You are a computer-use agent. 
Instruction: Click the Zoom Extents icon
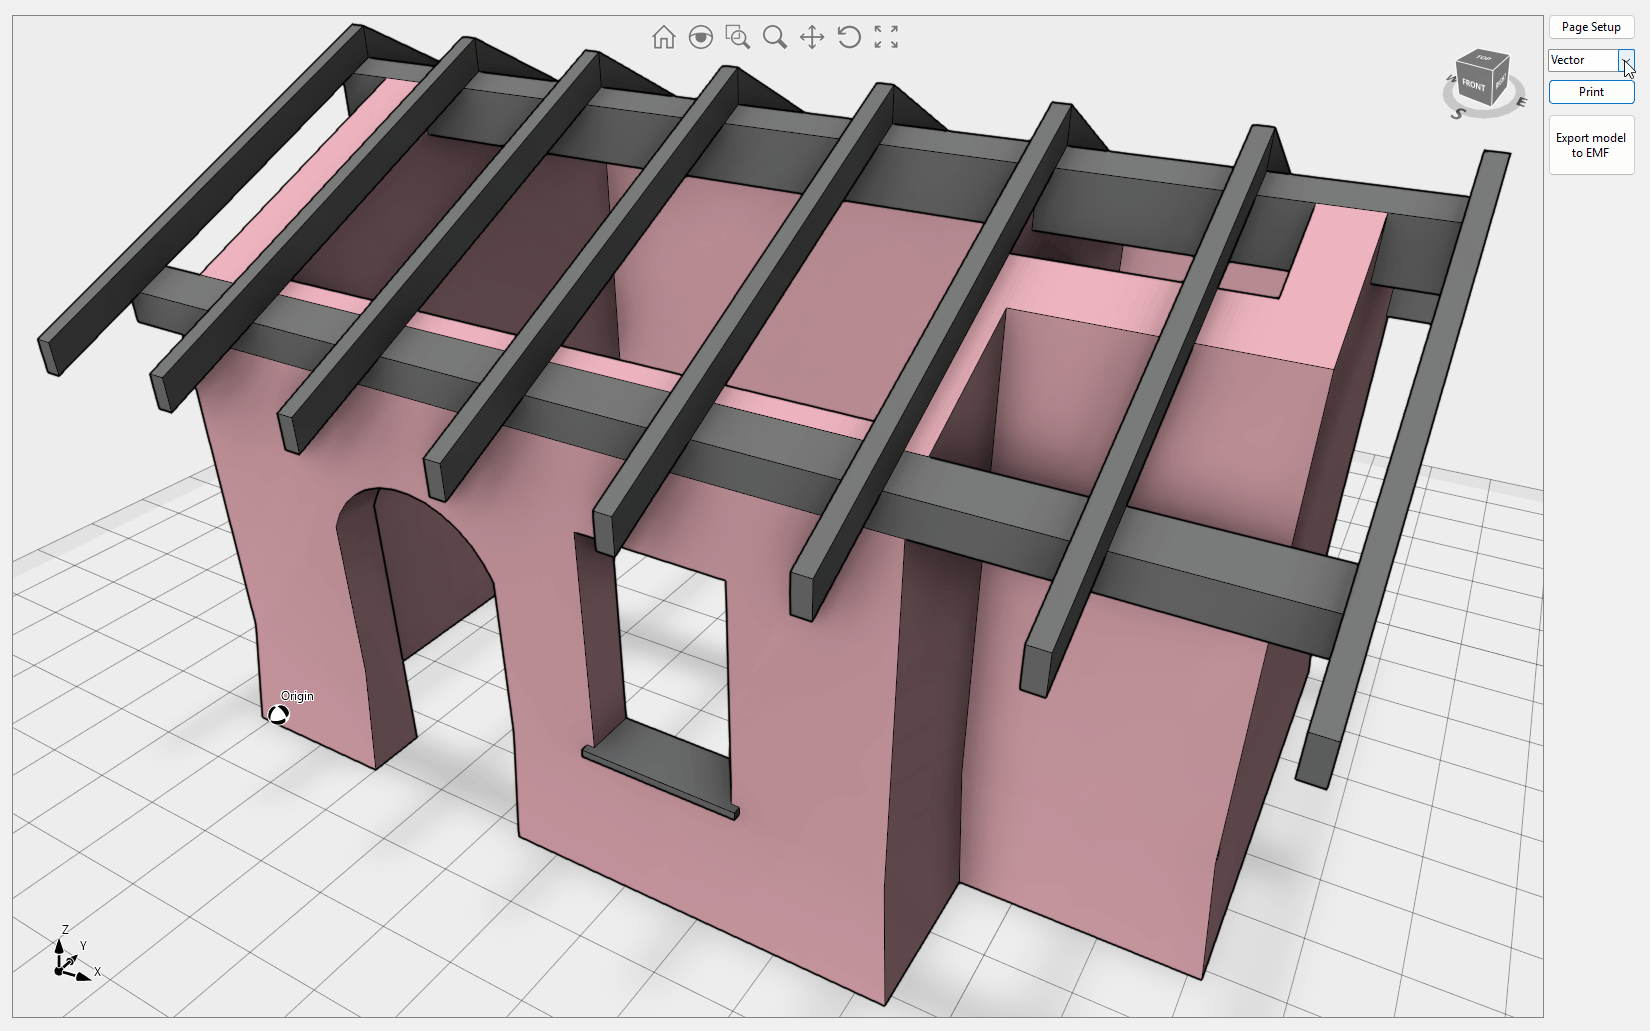[x=886, y=38]
